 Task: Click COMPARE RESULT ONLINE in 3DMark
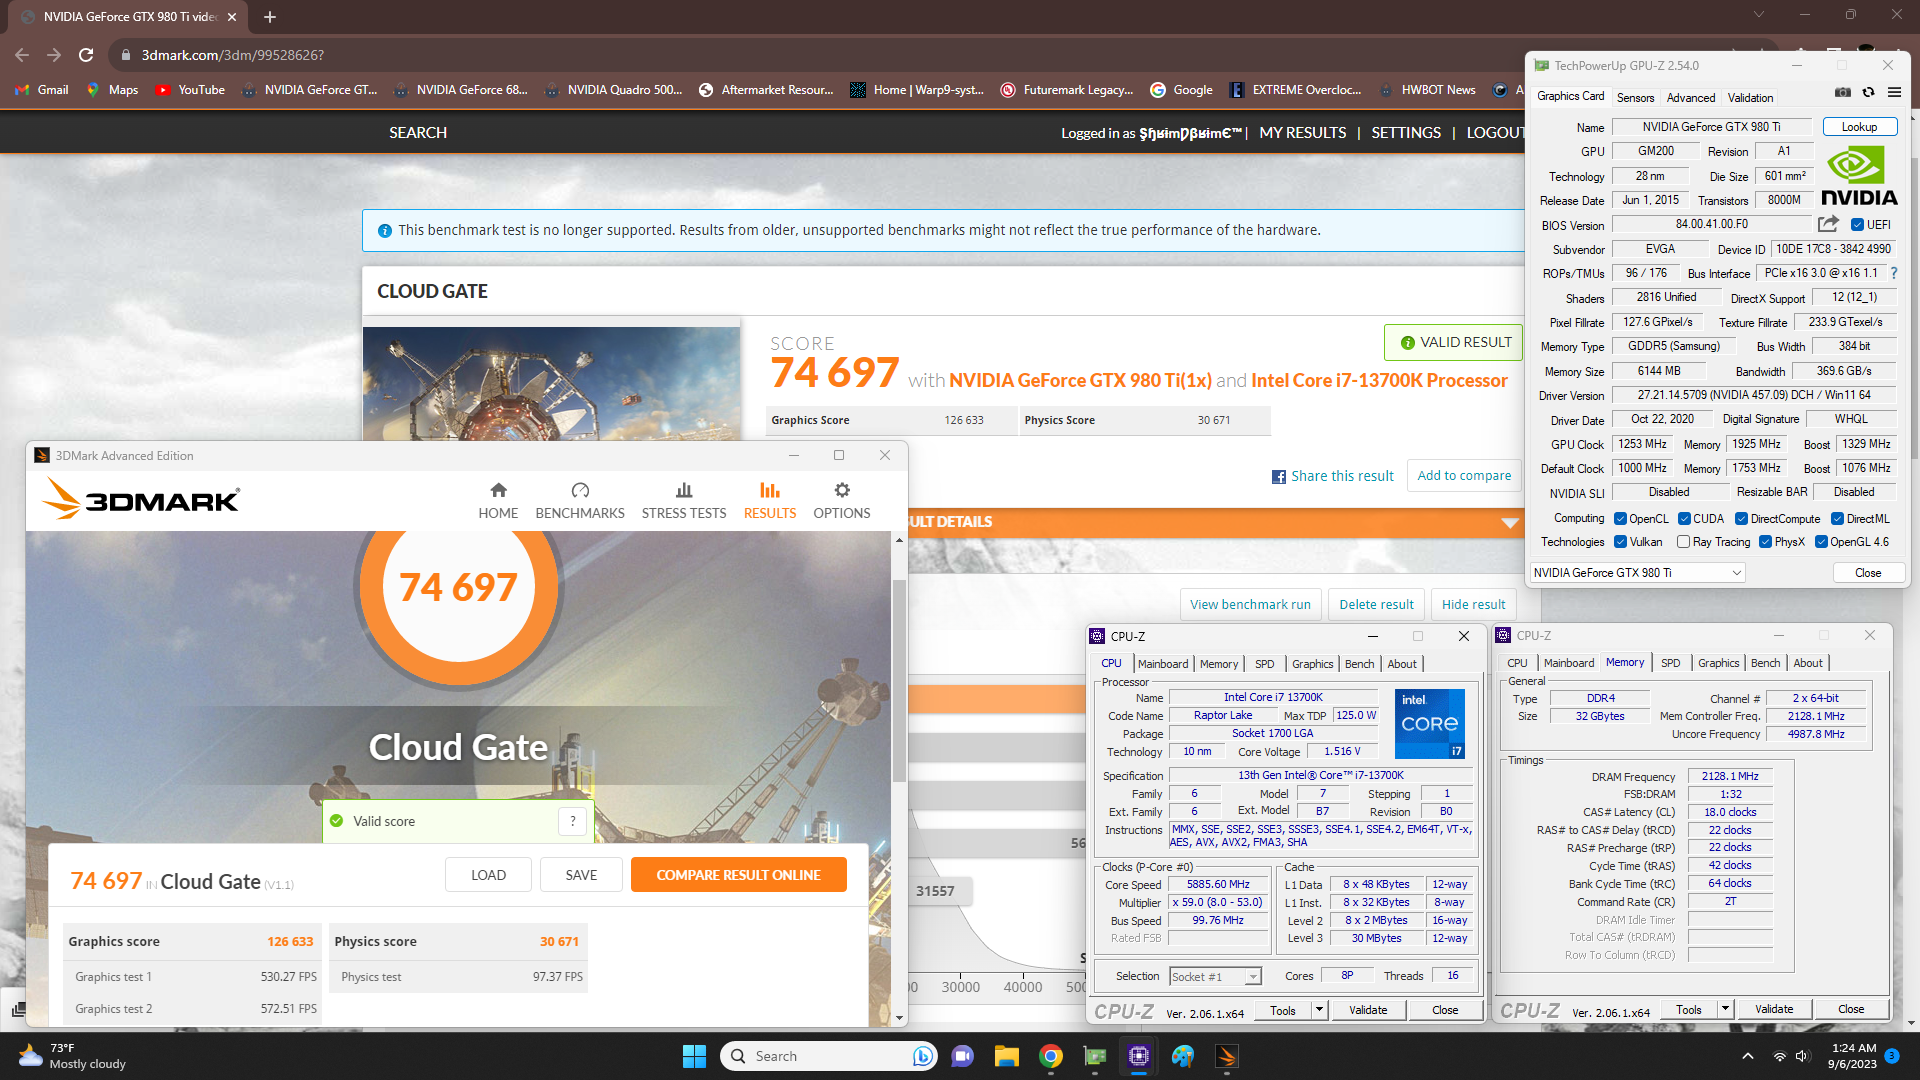tap(738, 875)
